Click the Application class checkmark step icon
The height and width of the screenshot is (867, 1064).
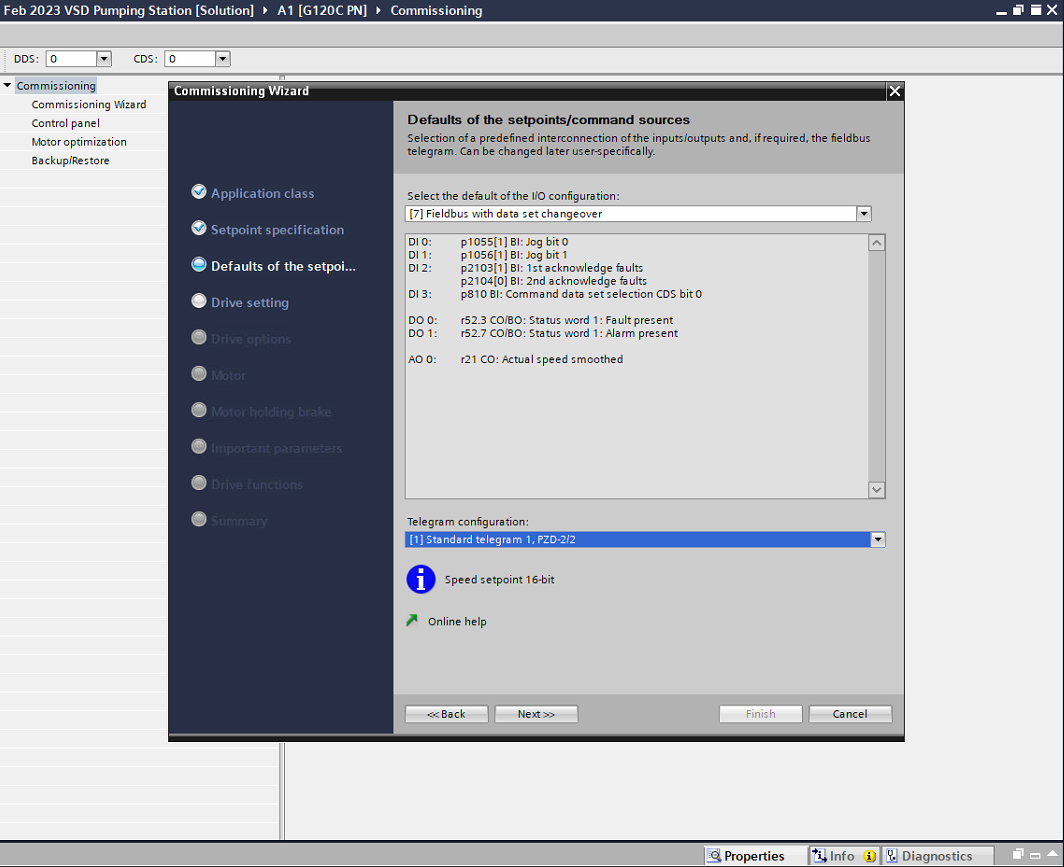pos(199,192)
